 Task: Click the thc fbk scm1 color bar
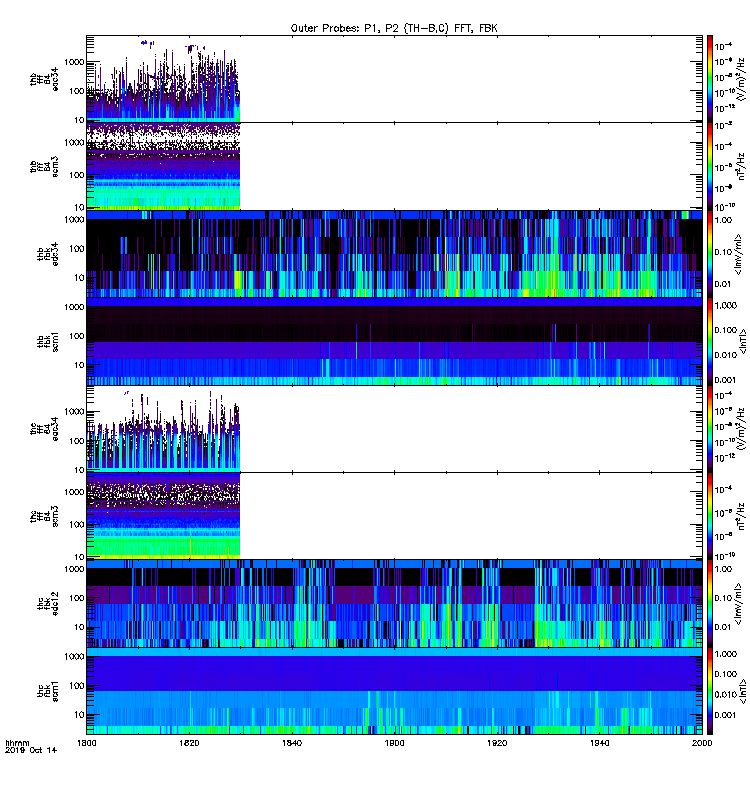click(x=710, y=691)
